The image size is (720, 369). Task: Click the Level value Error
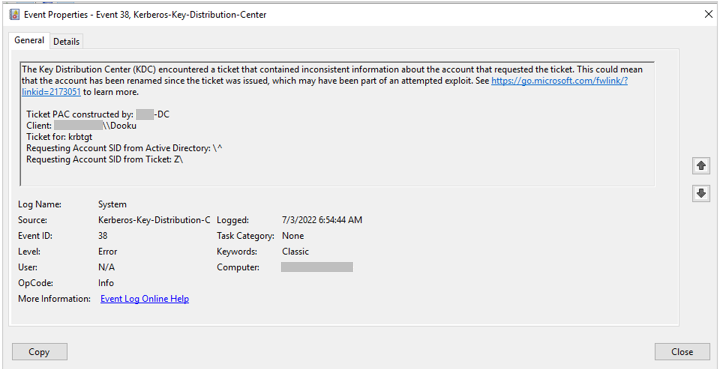click(x=107, y=252)
